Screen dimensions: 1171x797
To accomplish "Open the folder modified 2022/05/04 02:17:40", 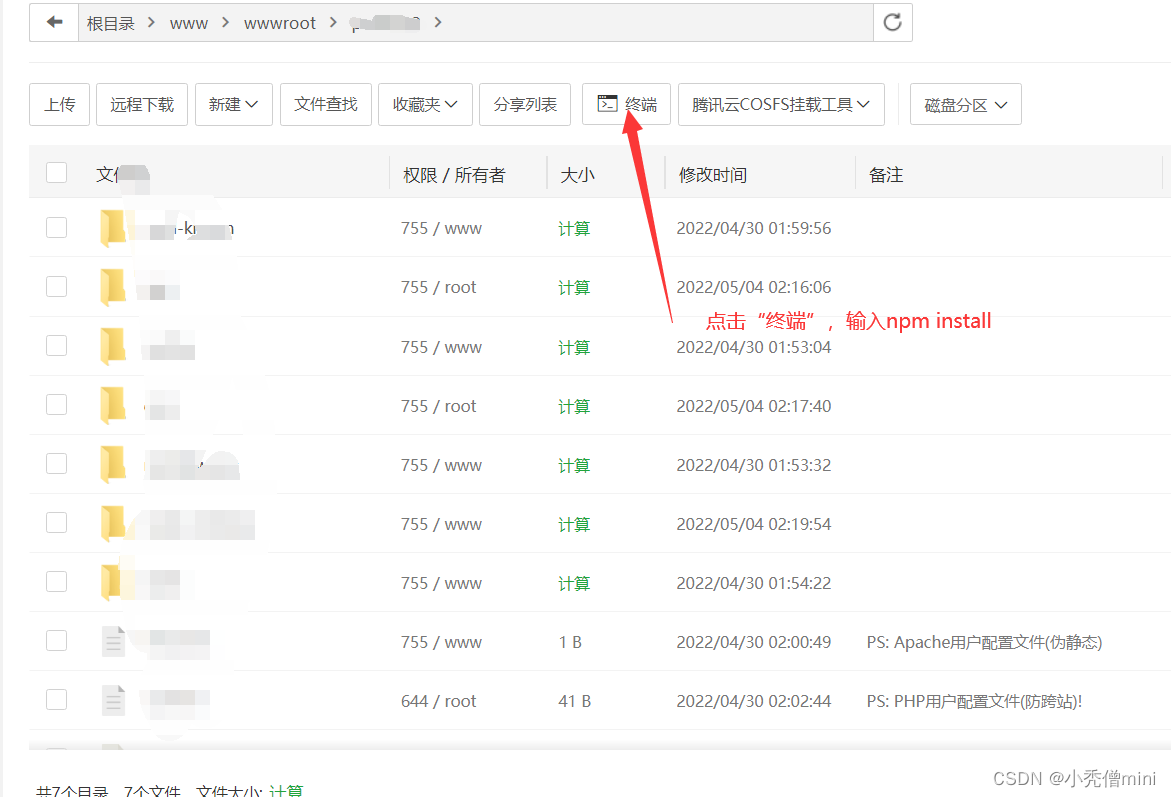I will [114, 406].
